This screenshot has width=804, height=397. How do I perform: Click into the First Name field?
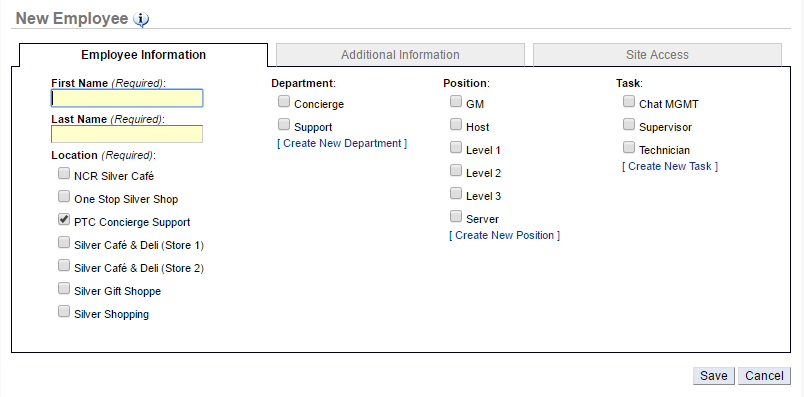point(127,98)
